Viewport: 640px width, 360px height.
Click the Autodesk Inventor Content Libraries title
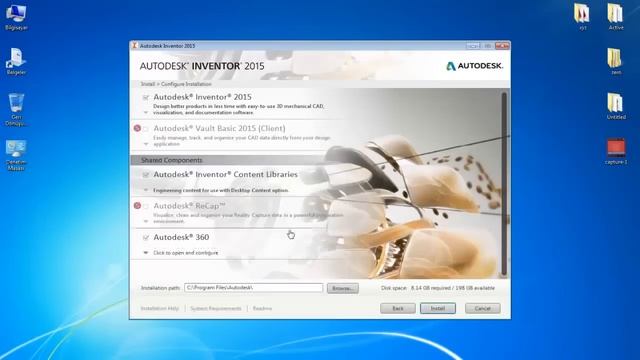pyautogui.click(x=225, y=174)
